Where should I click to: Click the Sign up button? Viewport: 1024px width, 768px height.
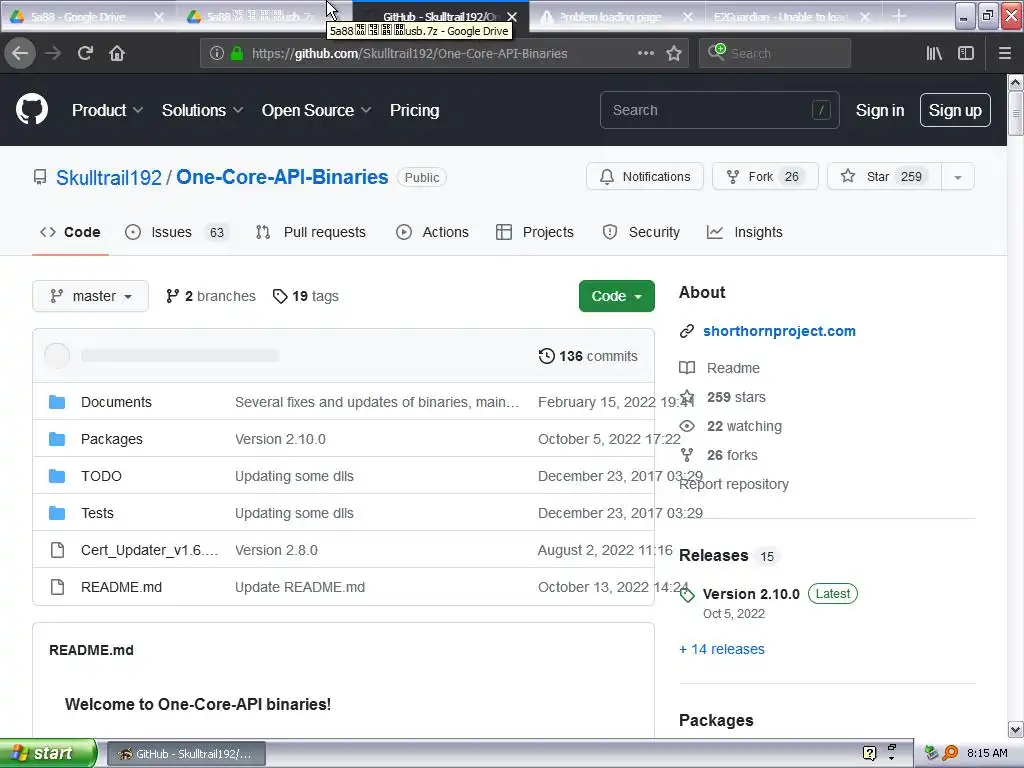point(955,110)
